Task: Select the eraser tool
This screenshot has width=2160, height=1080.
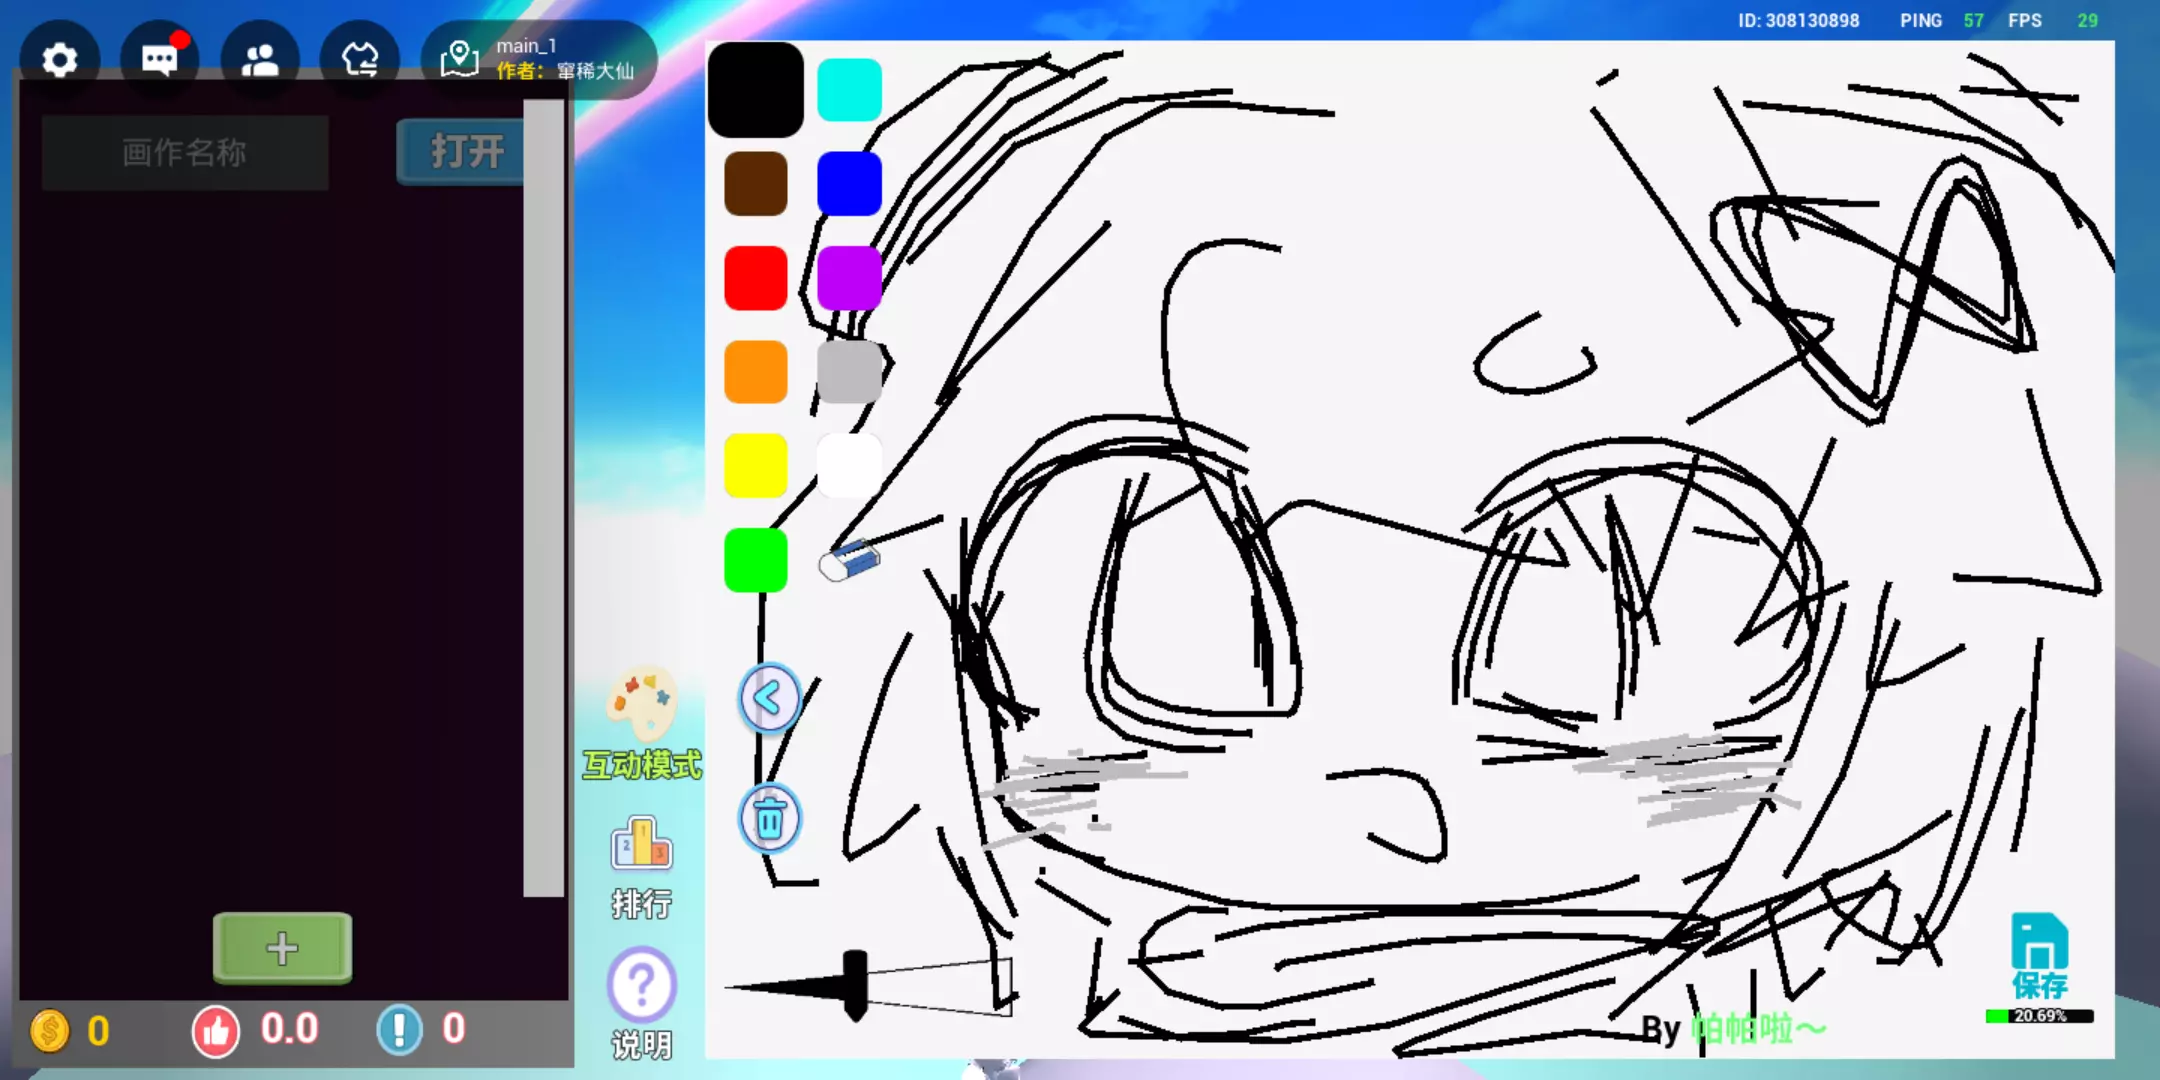Action: 850,561
